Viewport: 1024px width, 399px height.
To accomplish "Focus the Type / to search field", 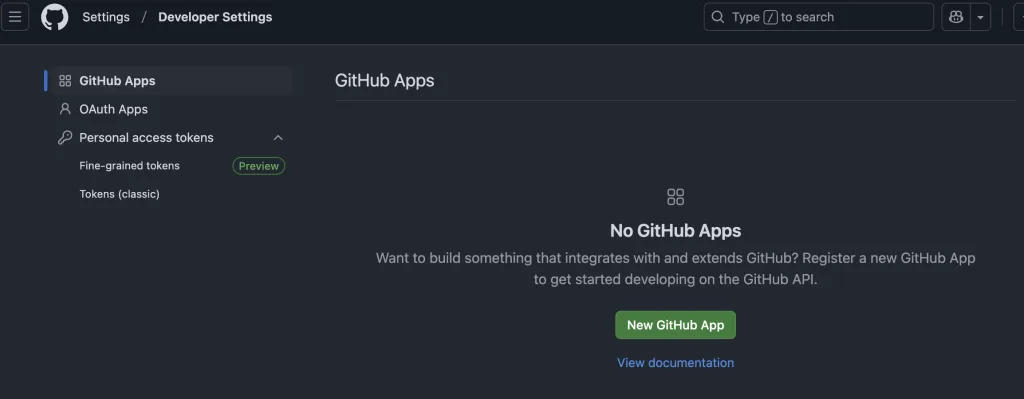I will coord(818,17).
